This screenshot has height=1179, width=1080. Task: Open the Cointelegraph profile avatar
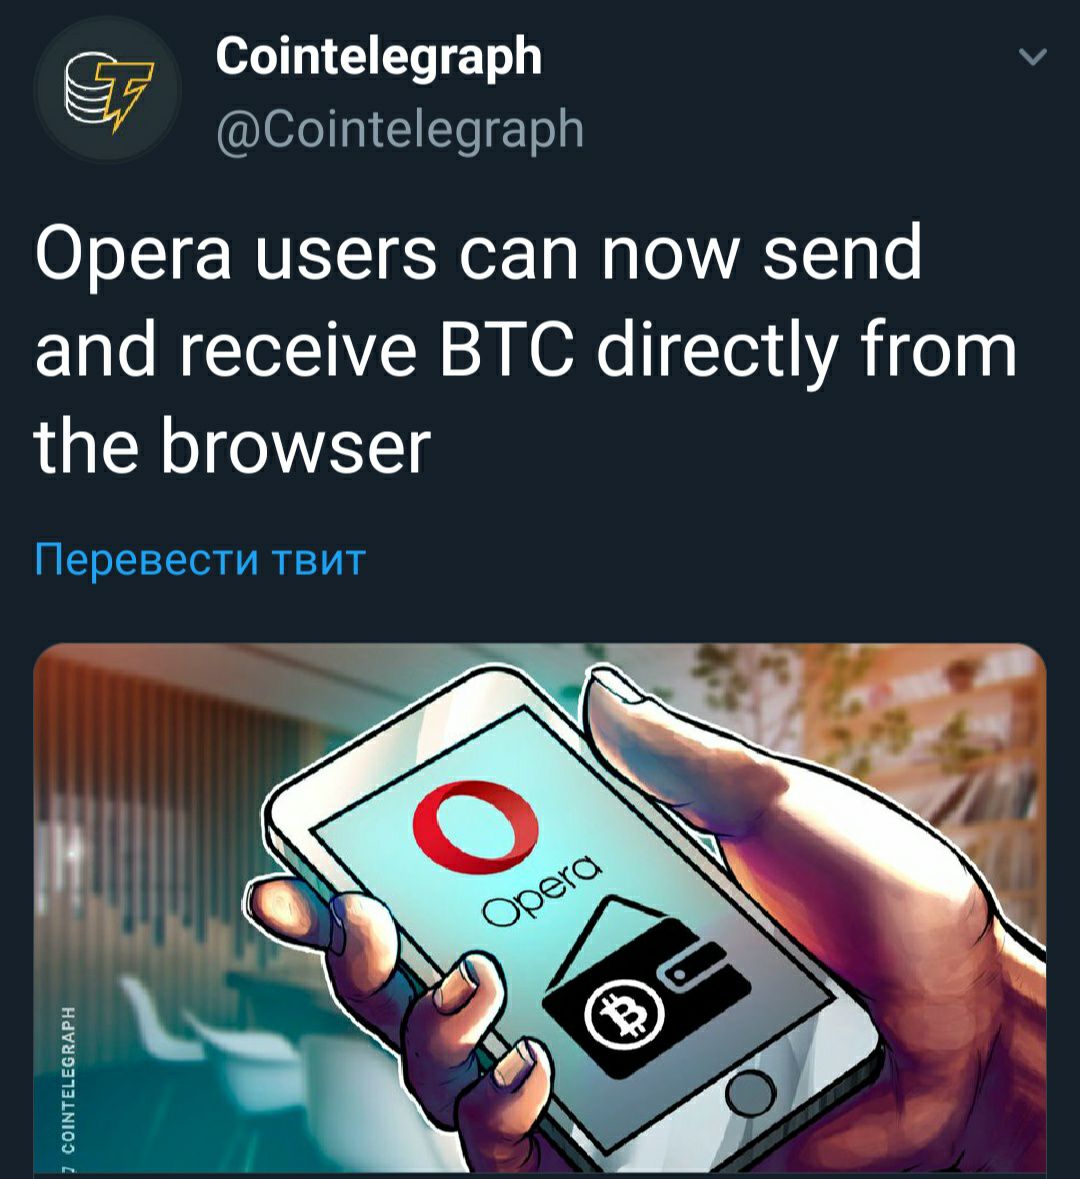pos(108,90)
